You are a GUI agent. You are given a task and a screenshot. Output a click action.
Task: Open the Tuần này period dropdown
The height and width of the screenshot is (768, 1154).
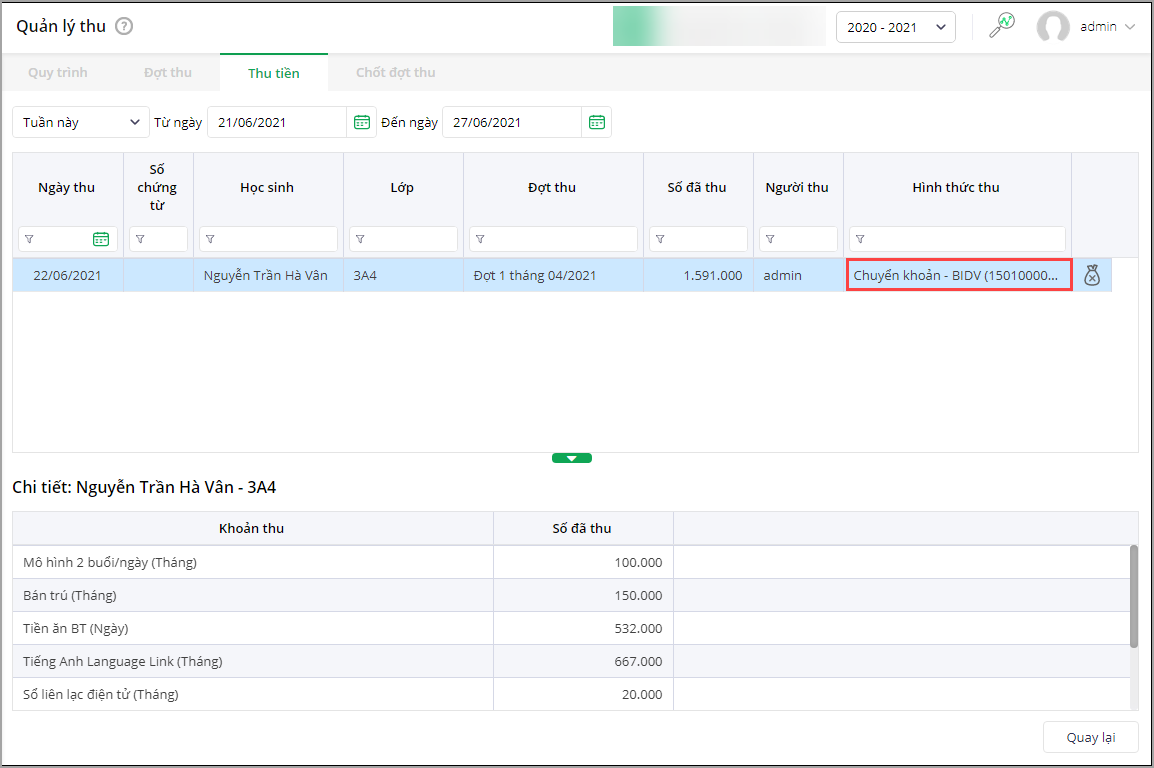coord(80,122)
